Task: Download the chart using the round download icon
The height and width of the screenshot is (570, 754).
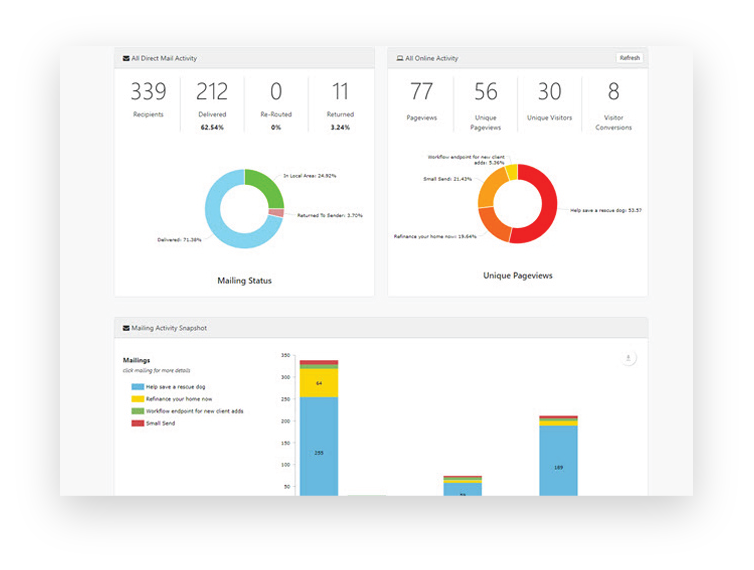Action: (628, 358)
